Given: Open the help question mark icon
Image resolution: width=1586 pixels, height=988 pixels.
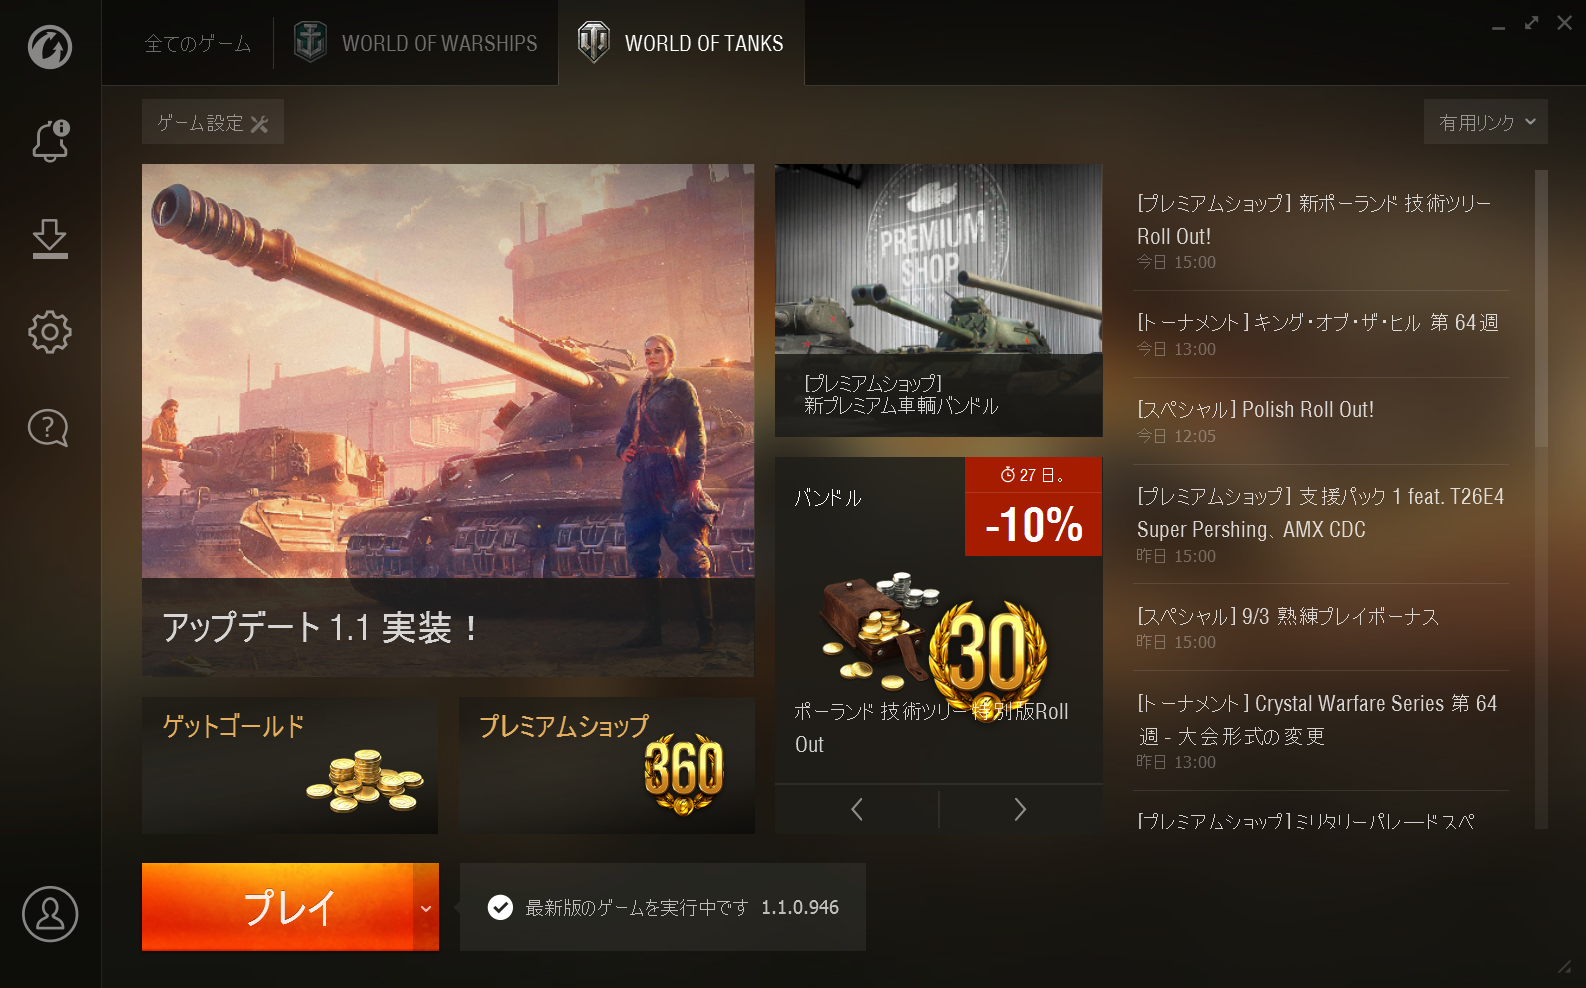Looking at the screenshot, I should click(48, 428).
